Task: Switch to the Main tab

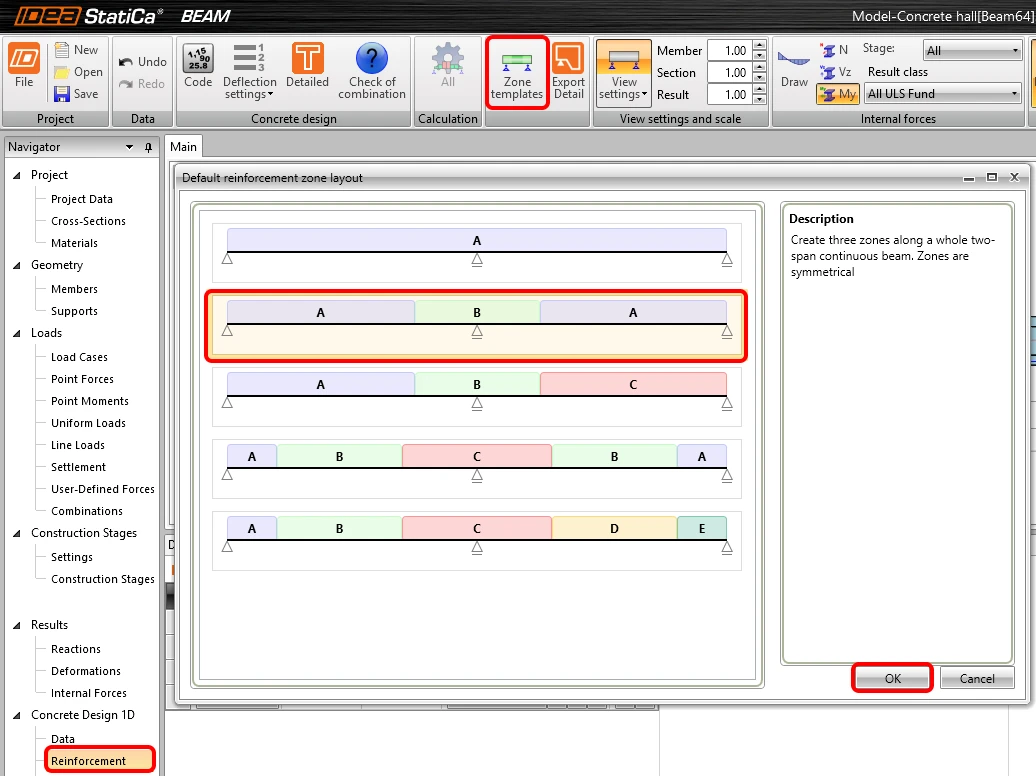Action: pyautogui.click(x=183, y=147)
